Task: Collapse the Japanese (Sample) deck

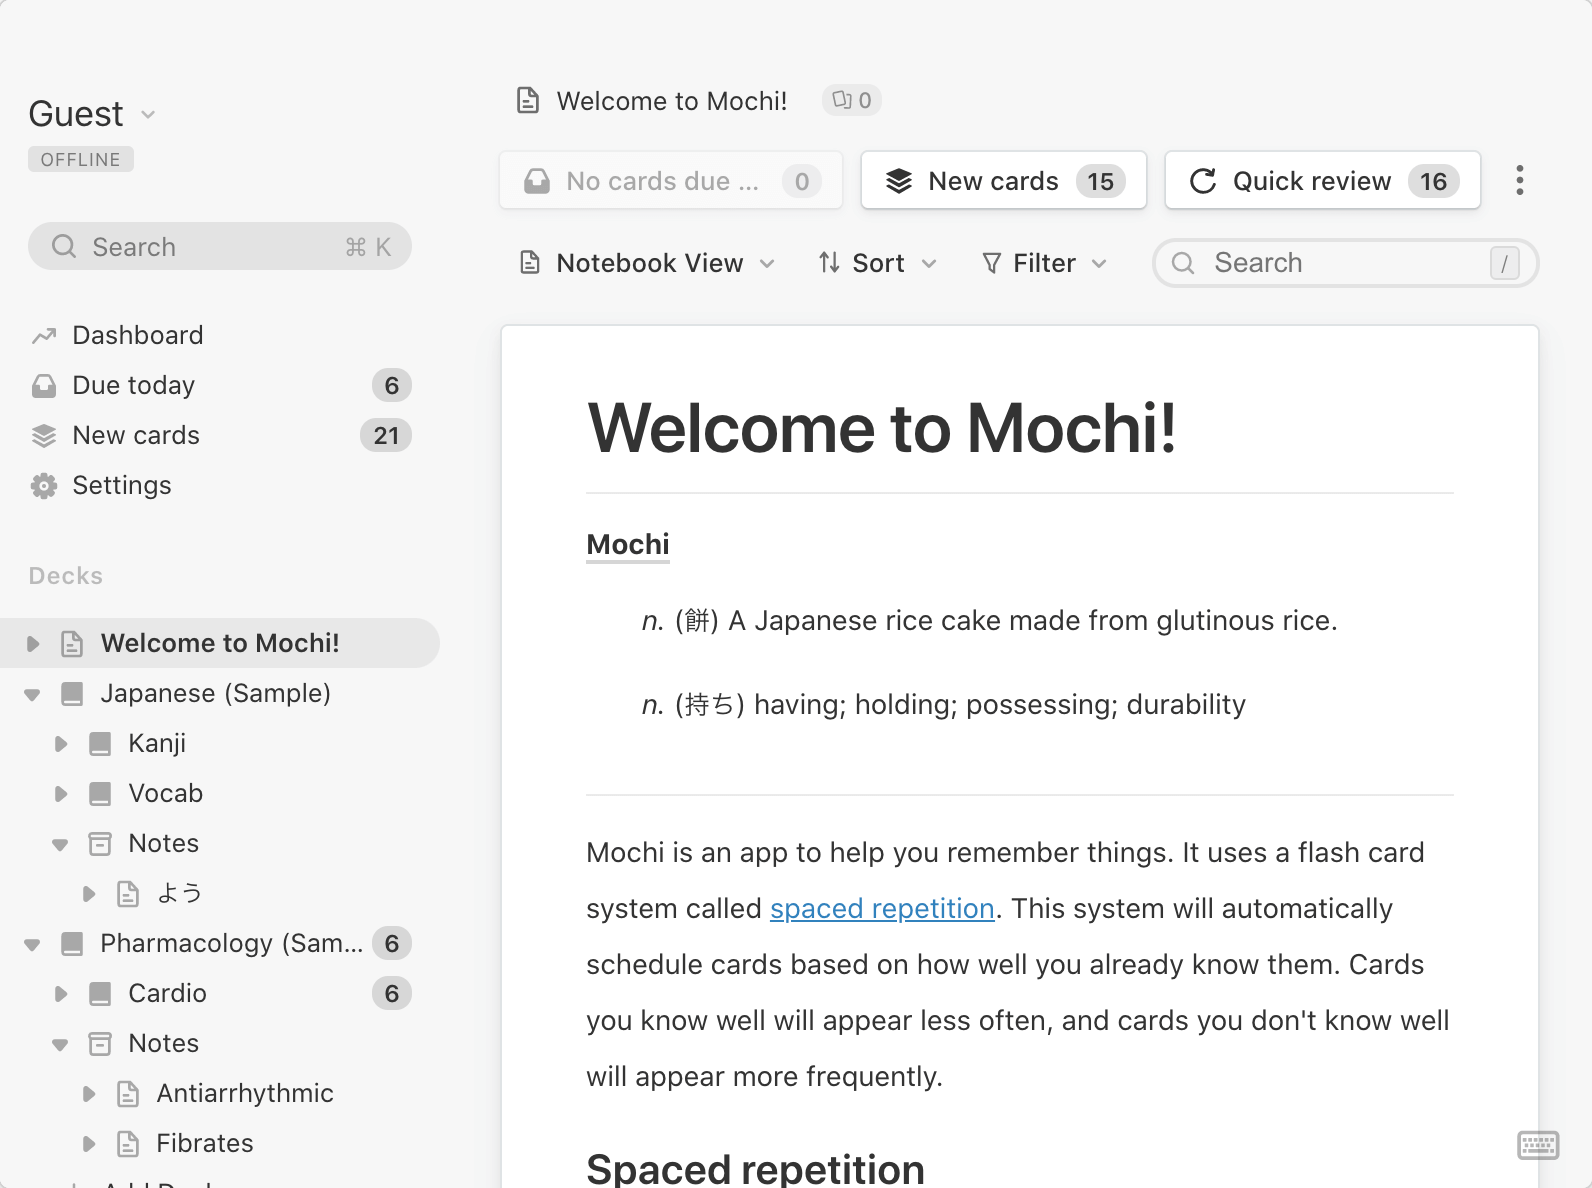Action: click(33, 694)
